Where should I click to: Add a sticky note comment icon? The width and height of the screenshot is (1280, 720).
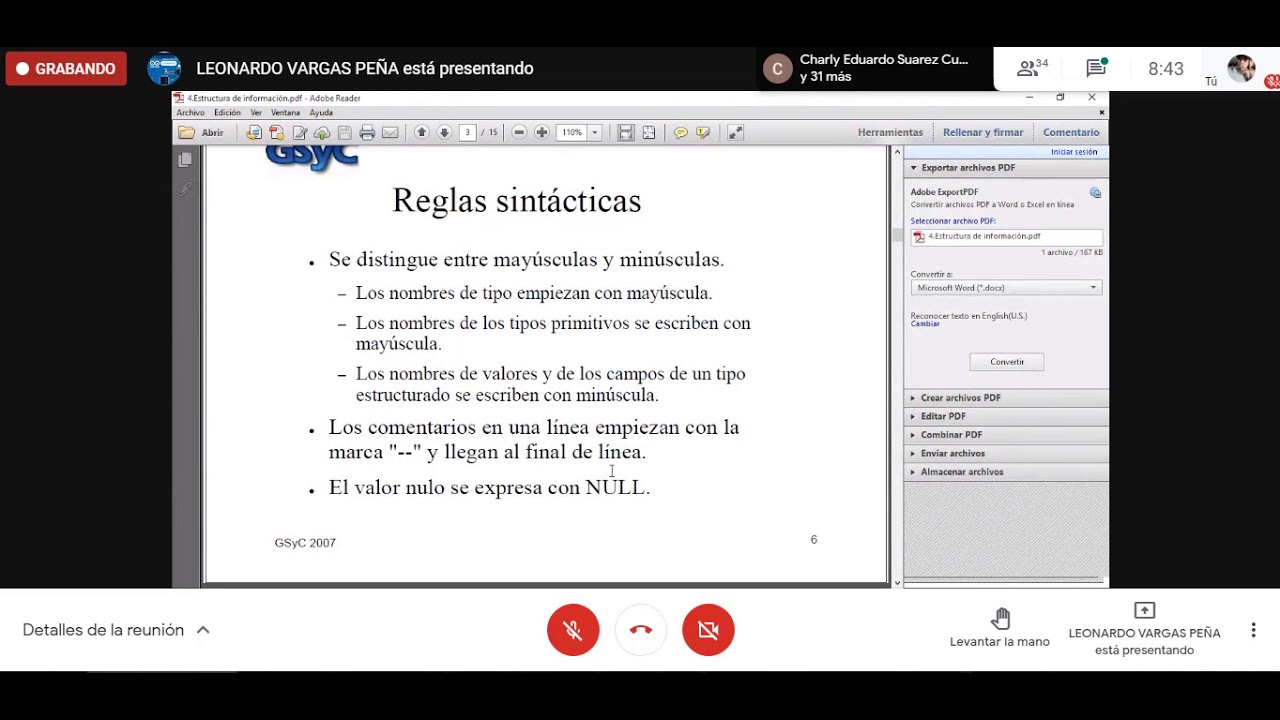pos(681,132)
